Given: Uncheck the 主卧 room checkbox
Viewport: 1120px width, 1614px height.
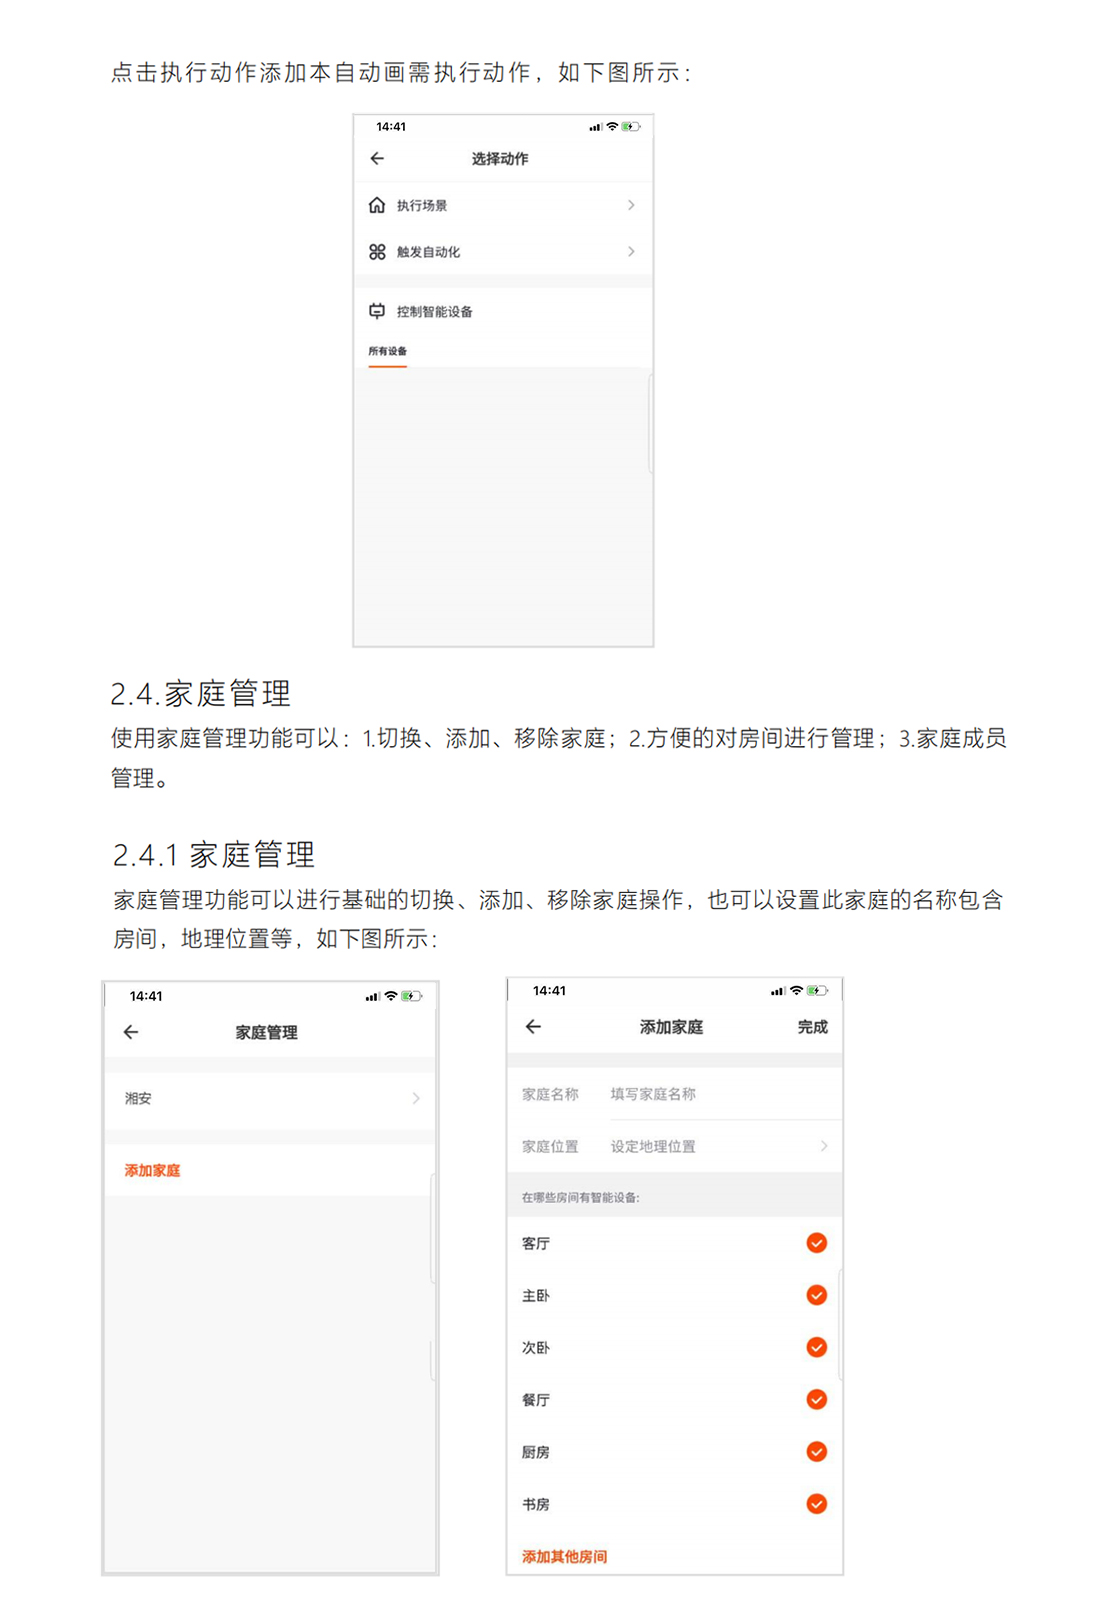Looking at the screenshot, I should [x=816, y=1295].
